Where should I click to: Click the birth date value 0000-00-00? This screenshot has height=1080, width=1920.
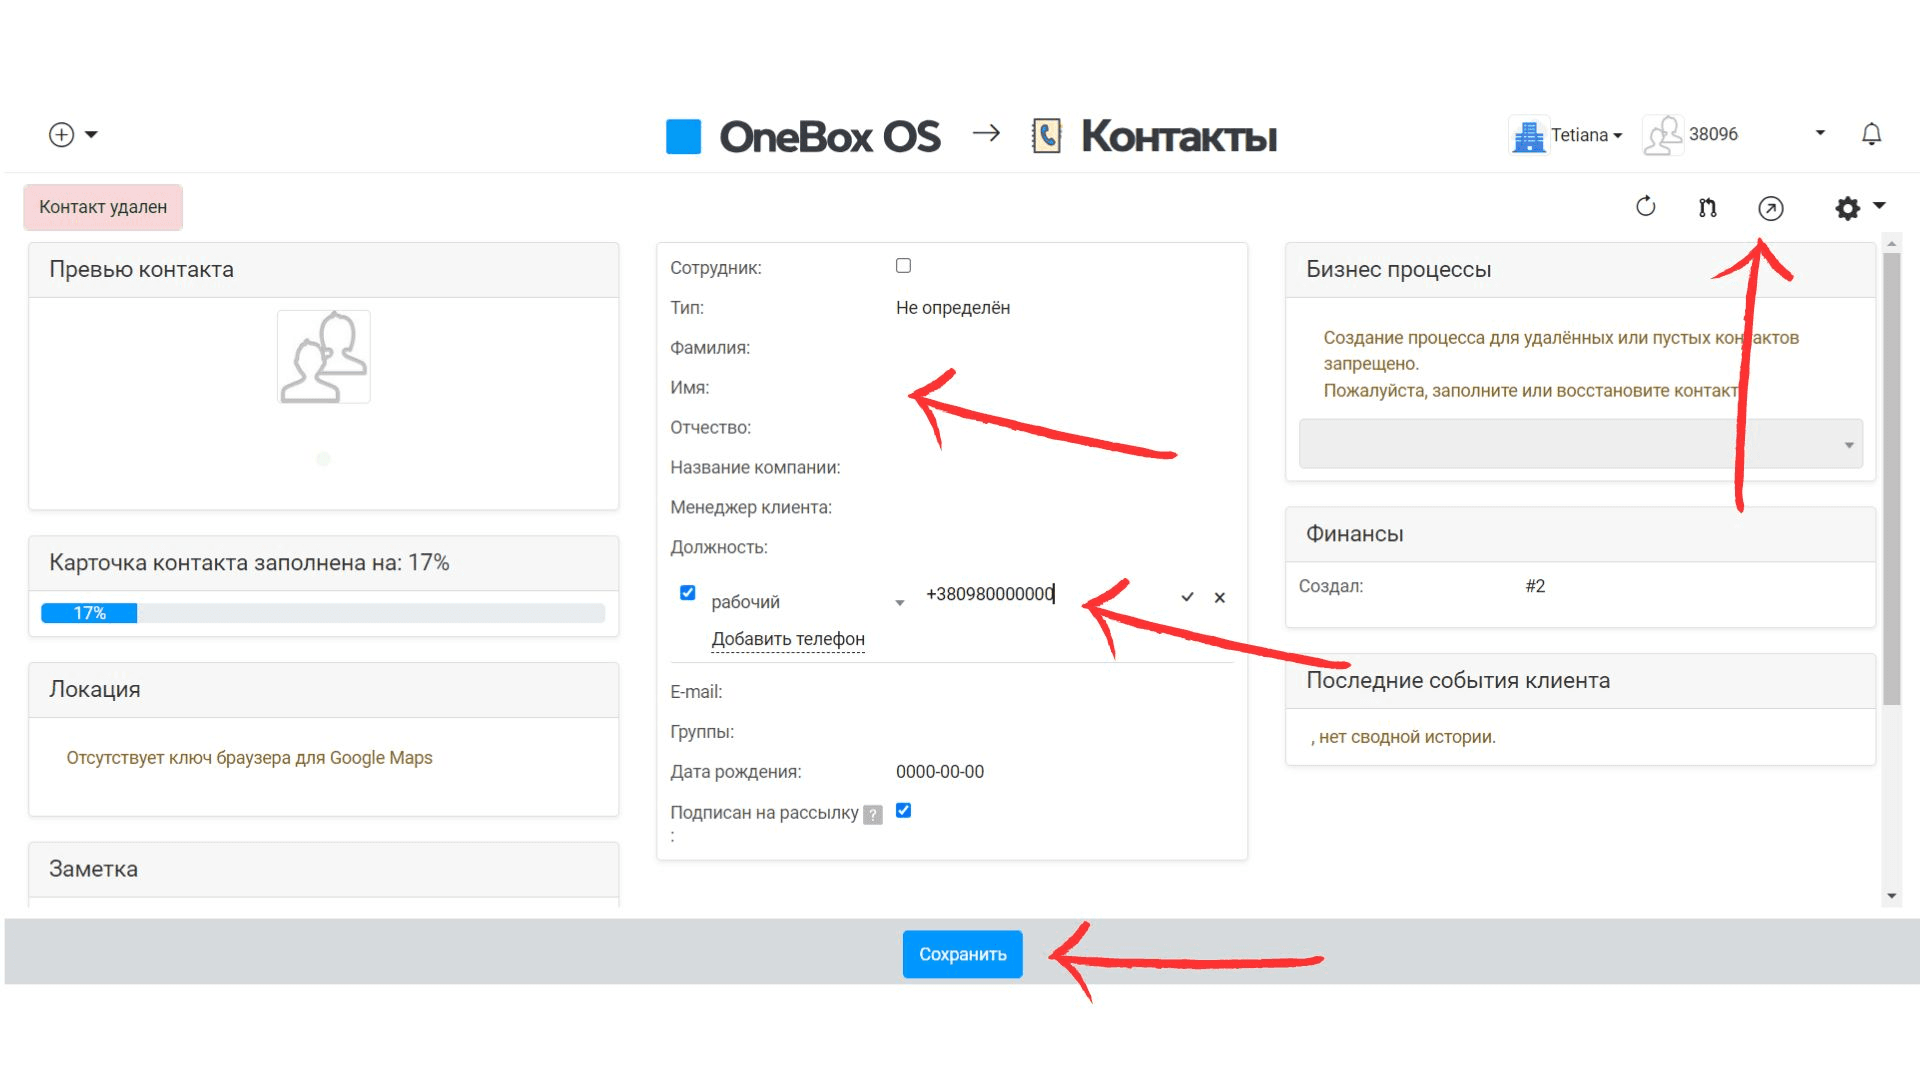point(939,772)
